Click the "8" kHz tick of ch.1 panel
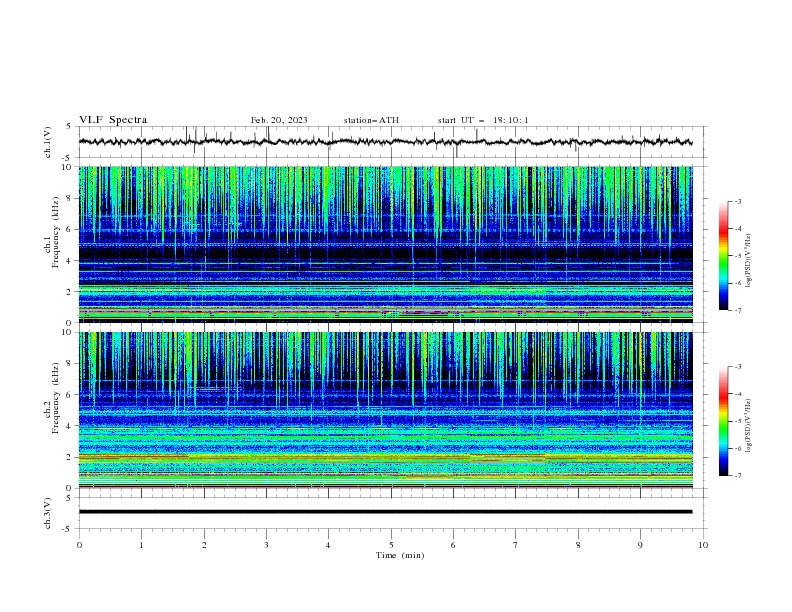Image resolution: width=792 pixels, height=612 pixels. [70, 198]
